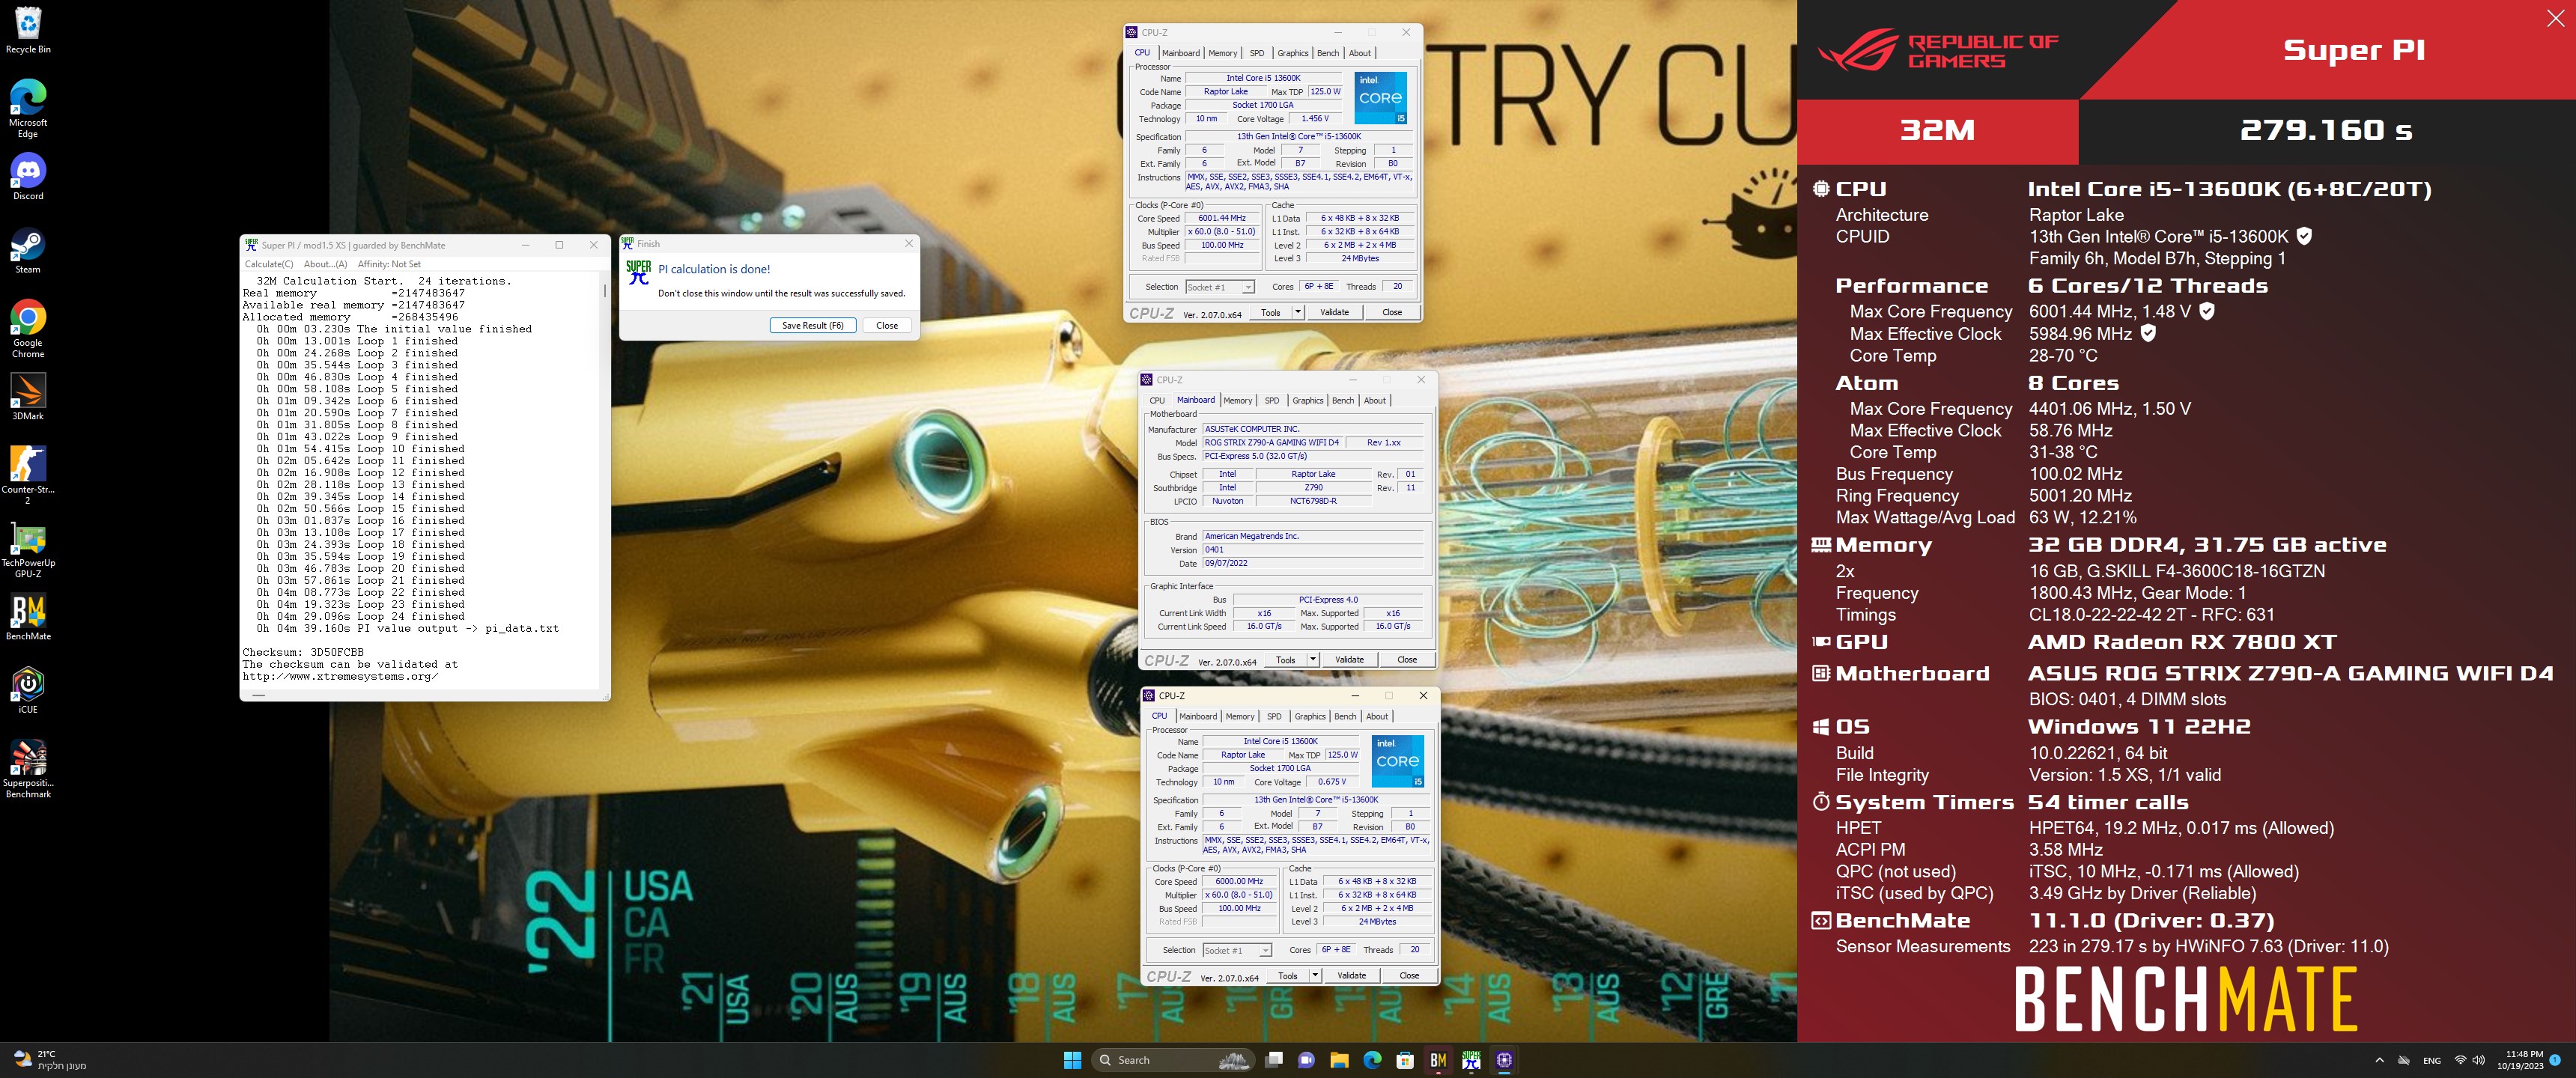Click Affinity: Not Set in Super PI

(389, 264)
